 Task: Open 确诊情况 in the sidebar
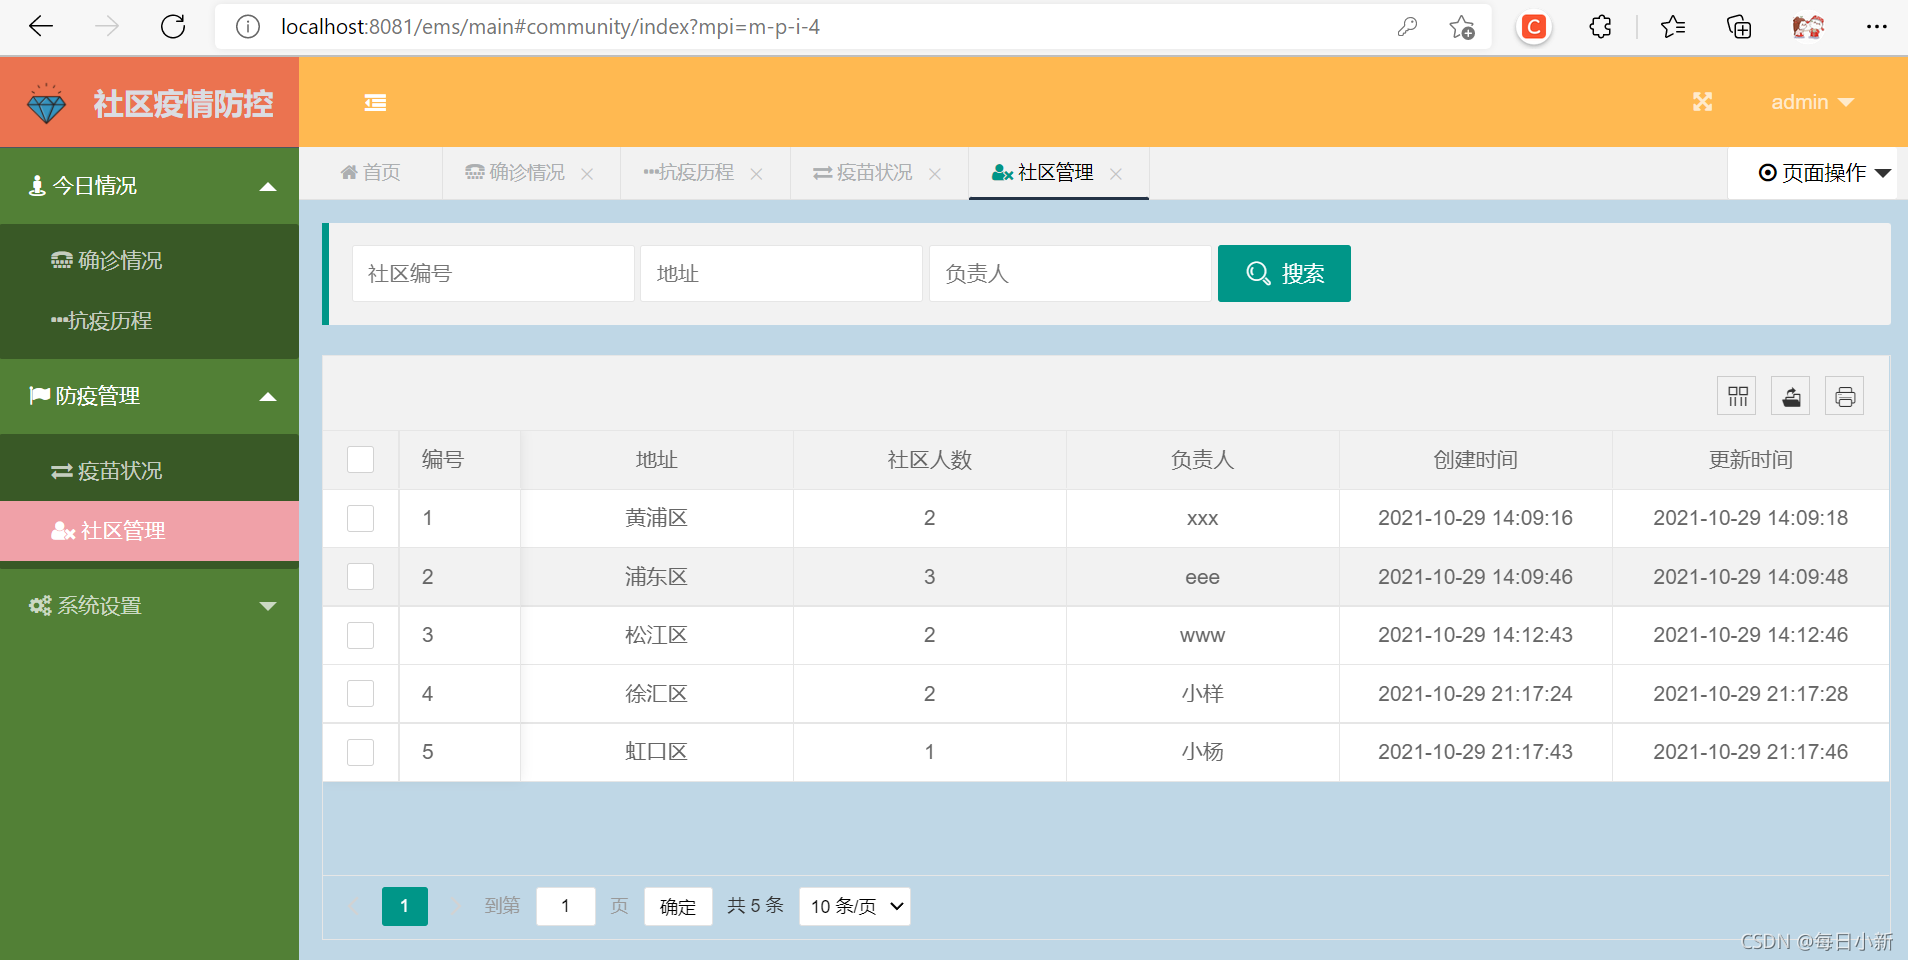pos(149,261)
